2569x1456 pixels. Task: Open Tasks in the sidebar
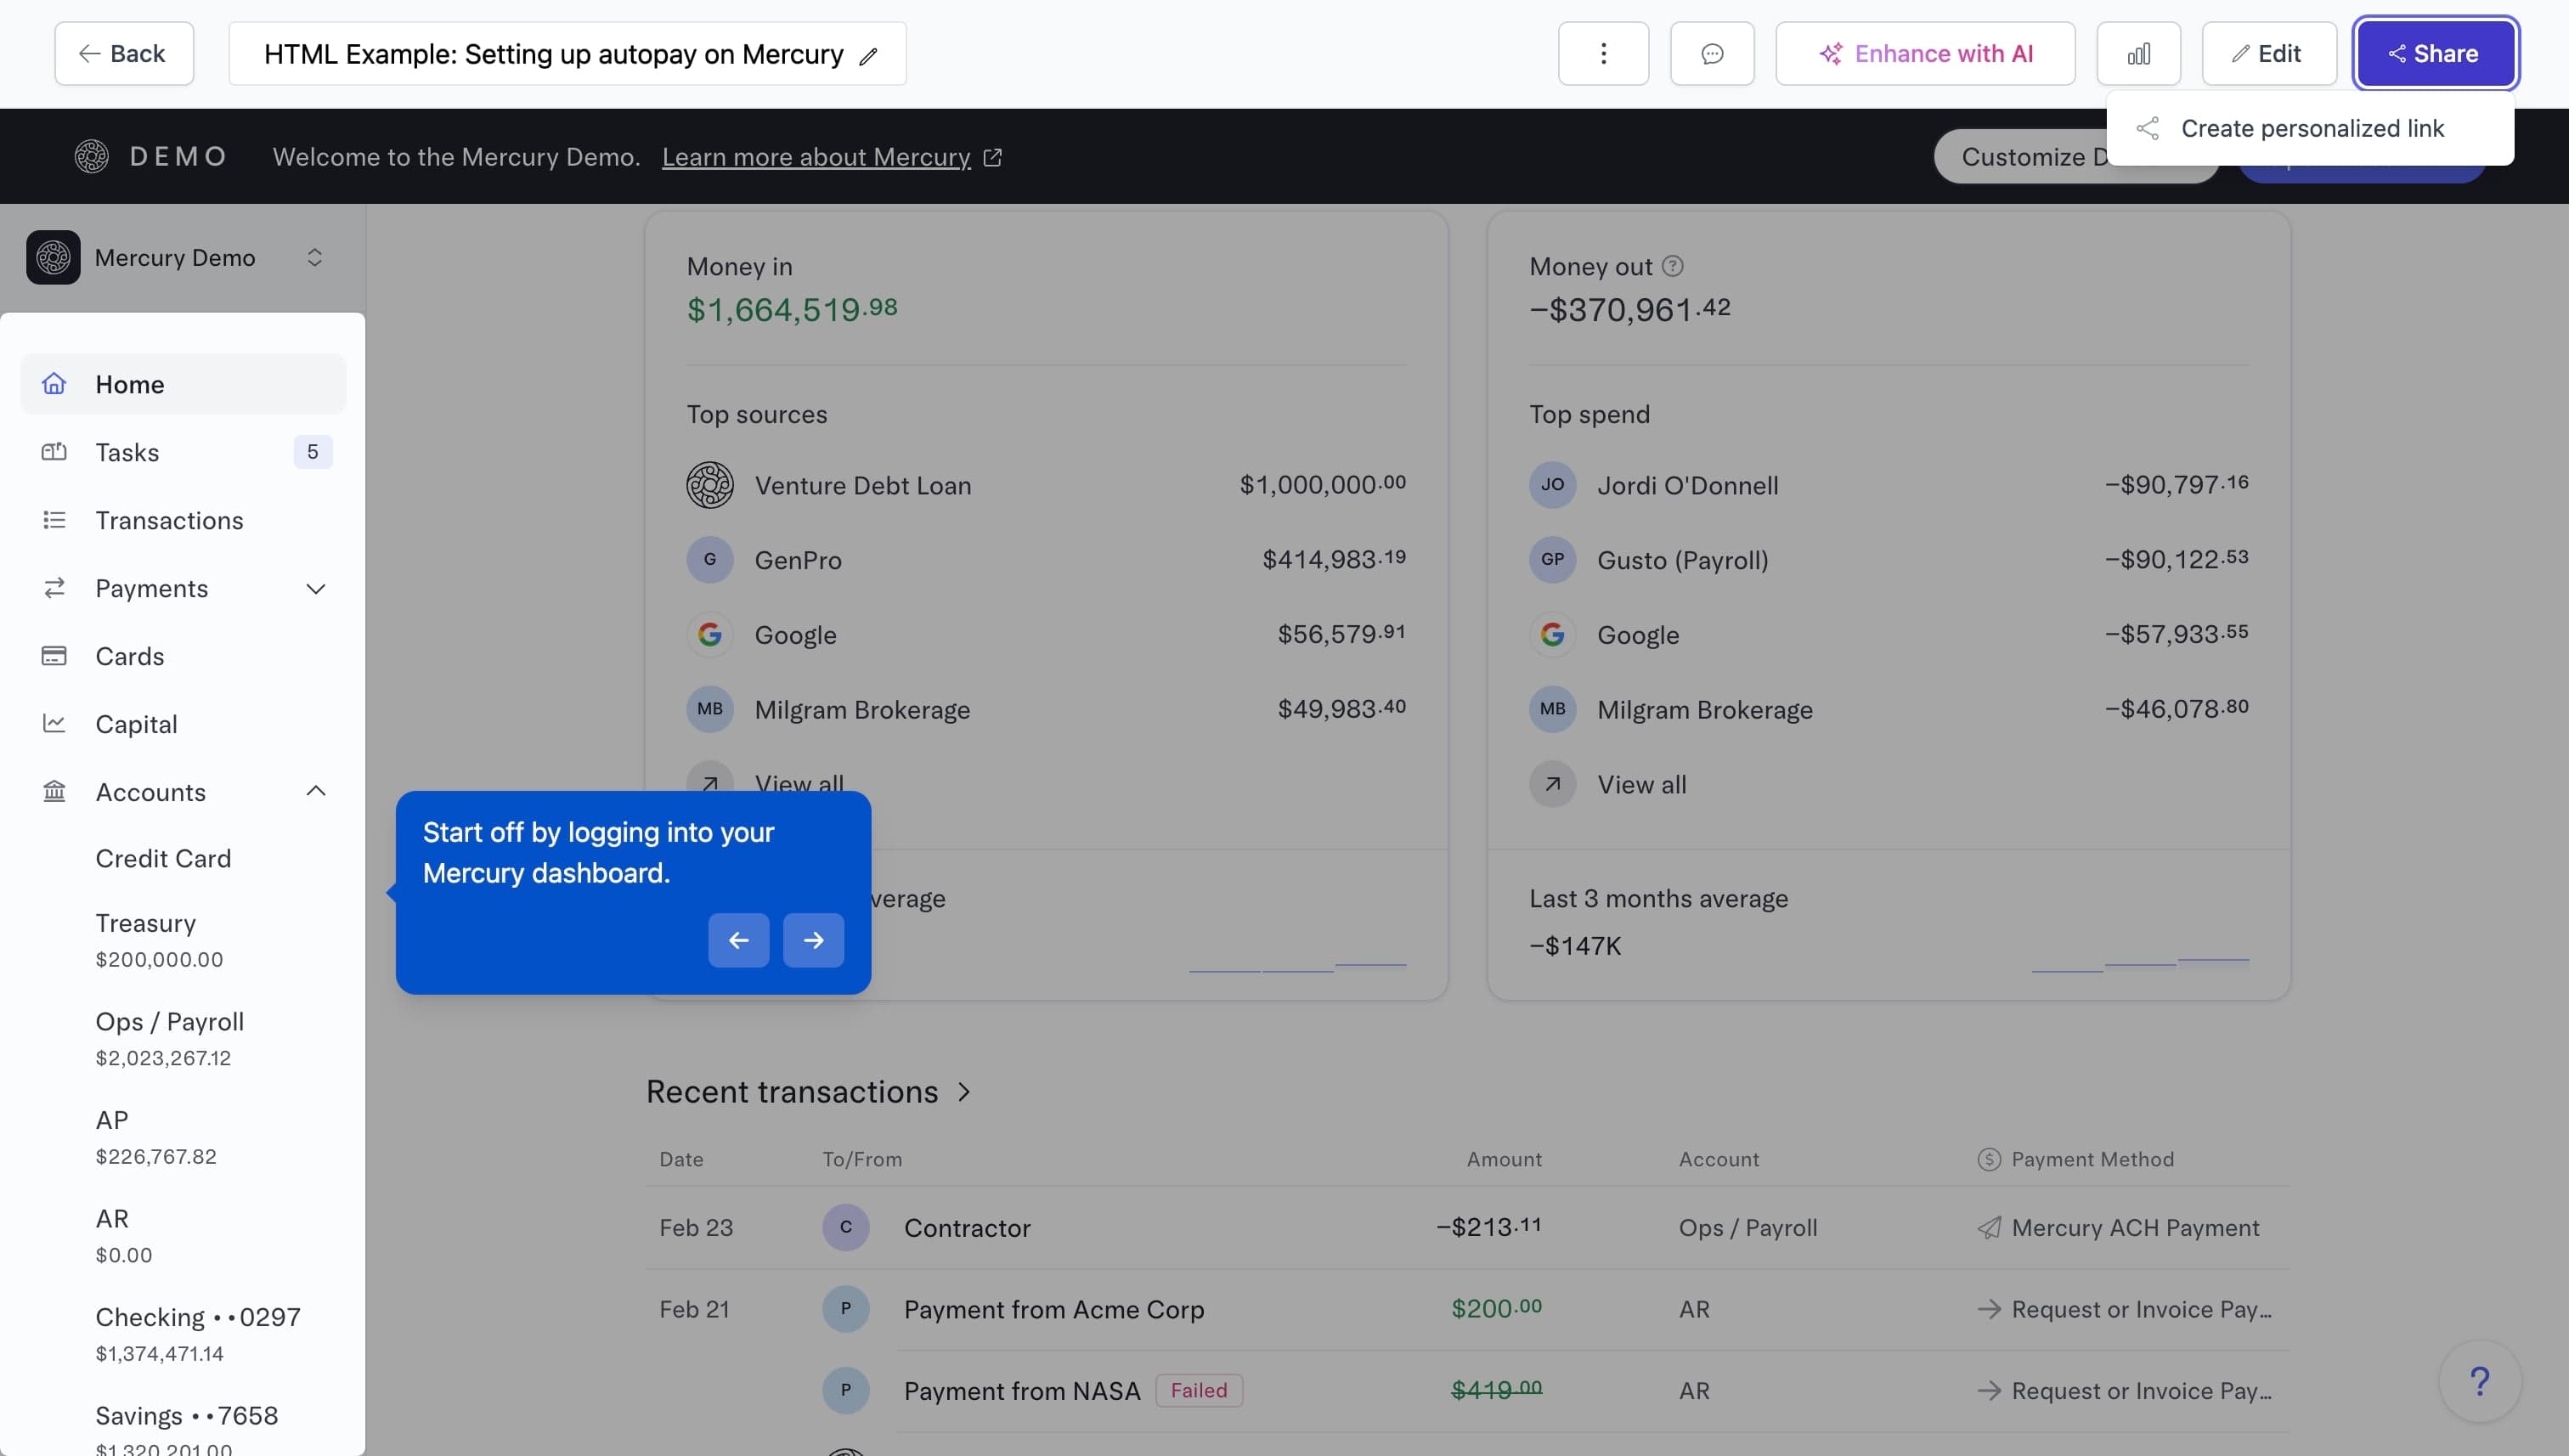point(183,452)
